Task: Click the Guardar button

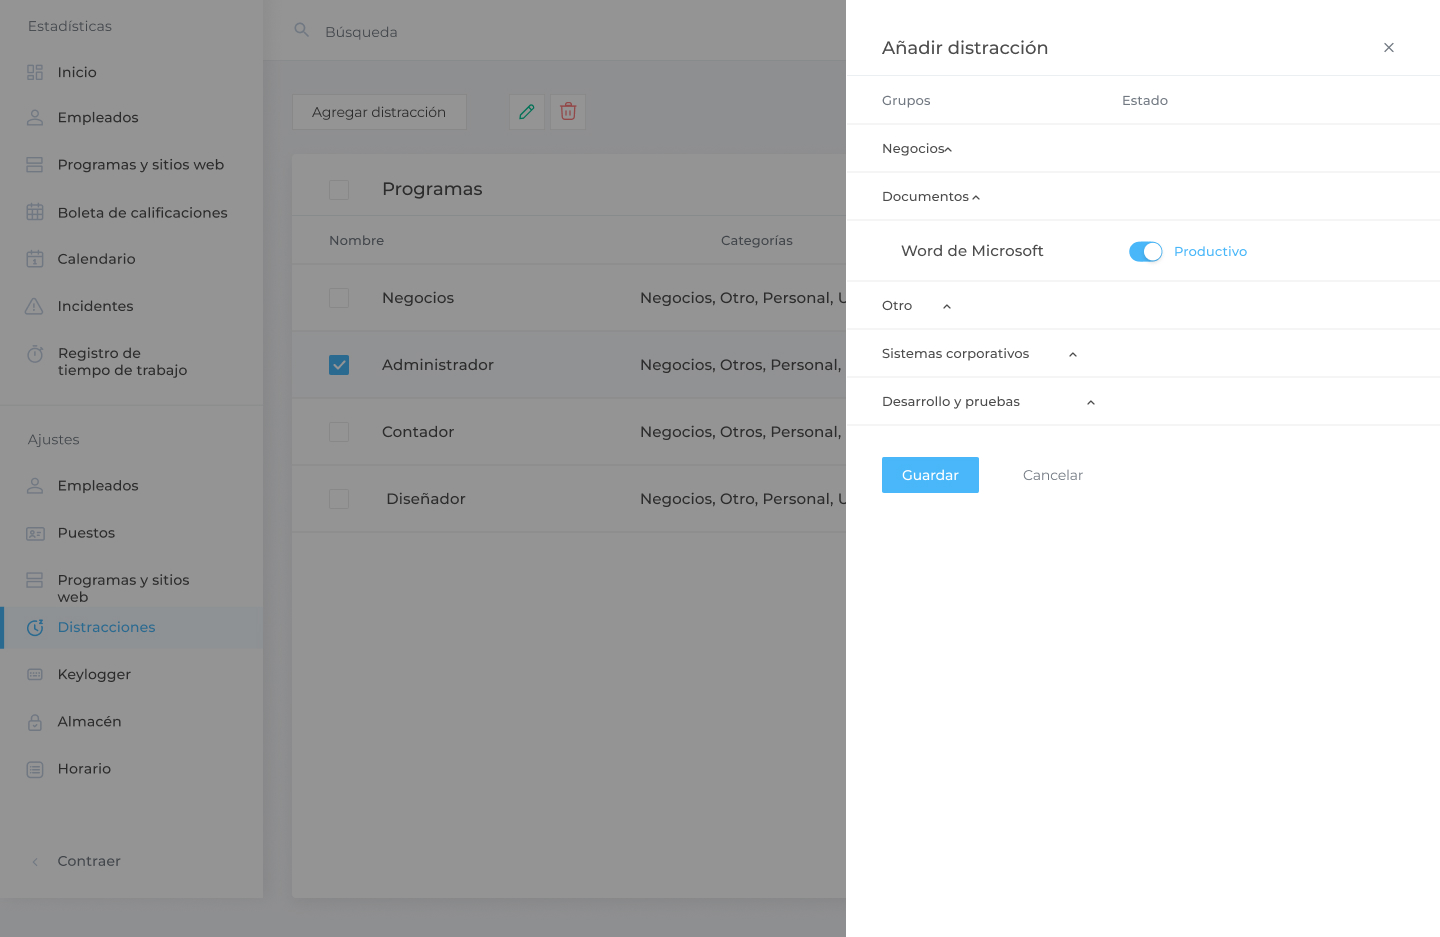Action: point(930,475)
